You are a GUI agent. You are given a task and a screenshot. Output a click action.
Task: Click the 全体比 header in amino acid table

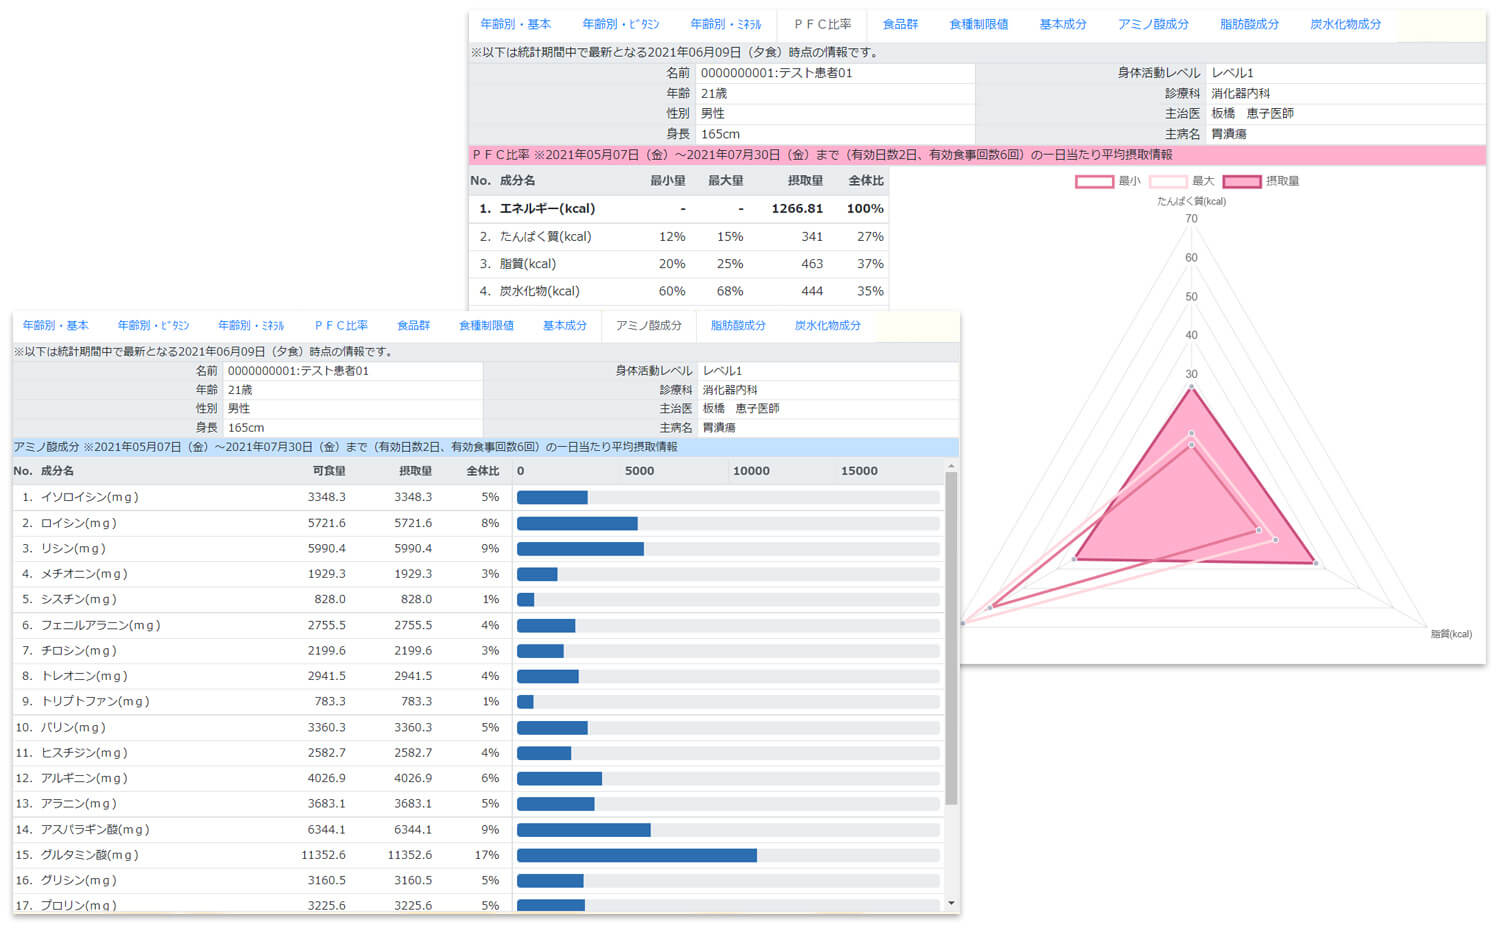coord(482,471)
